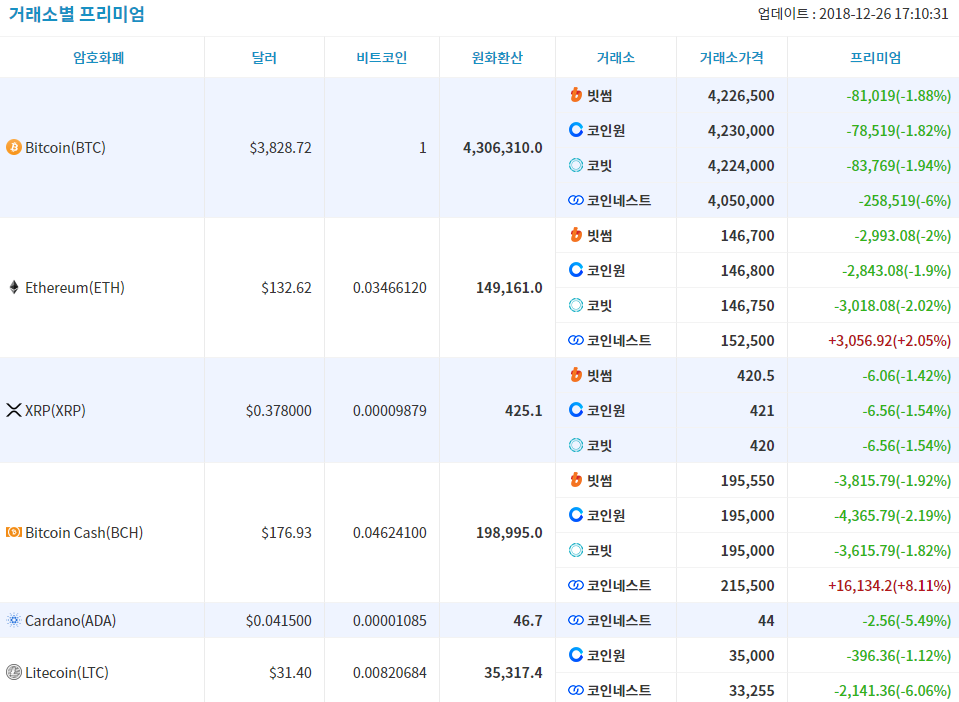Click the Bitcoin dollar price $3,828.72
The image size is (959, 702).
pos(280,147)
